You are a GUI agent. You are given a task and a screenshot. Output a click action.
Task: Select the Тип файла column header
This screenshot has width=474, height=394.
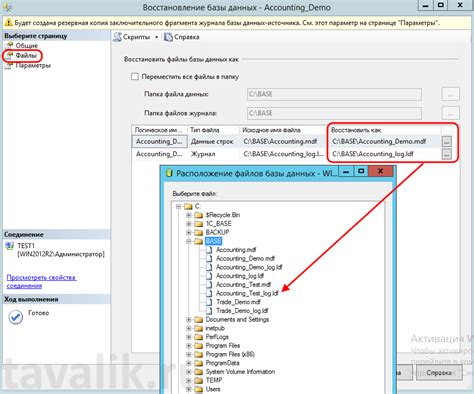pos(213,130)
